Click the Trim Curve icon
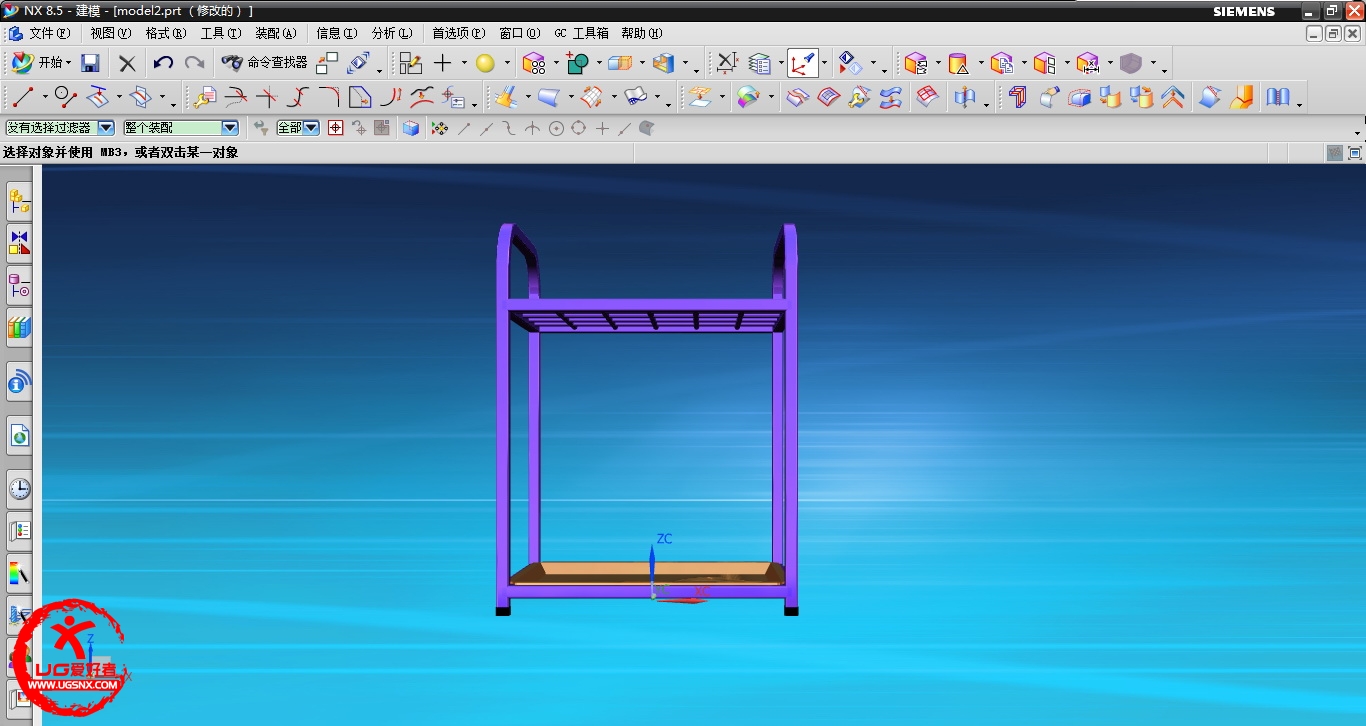 (236, 97)
